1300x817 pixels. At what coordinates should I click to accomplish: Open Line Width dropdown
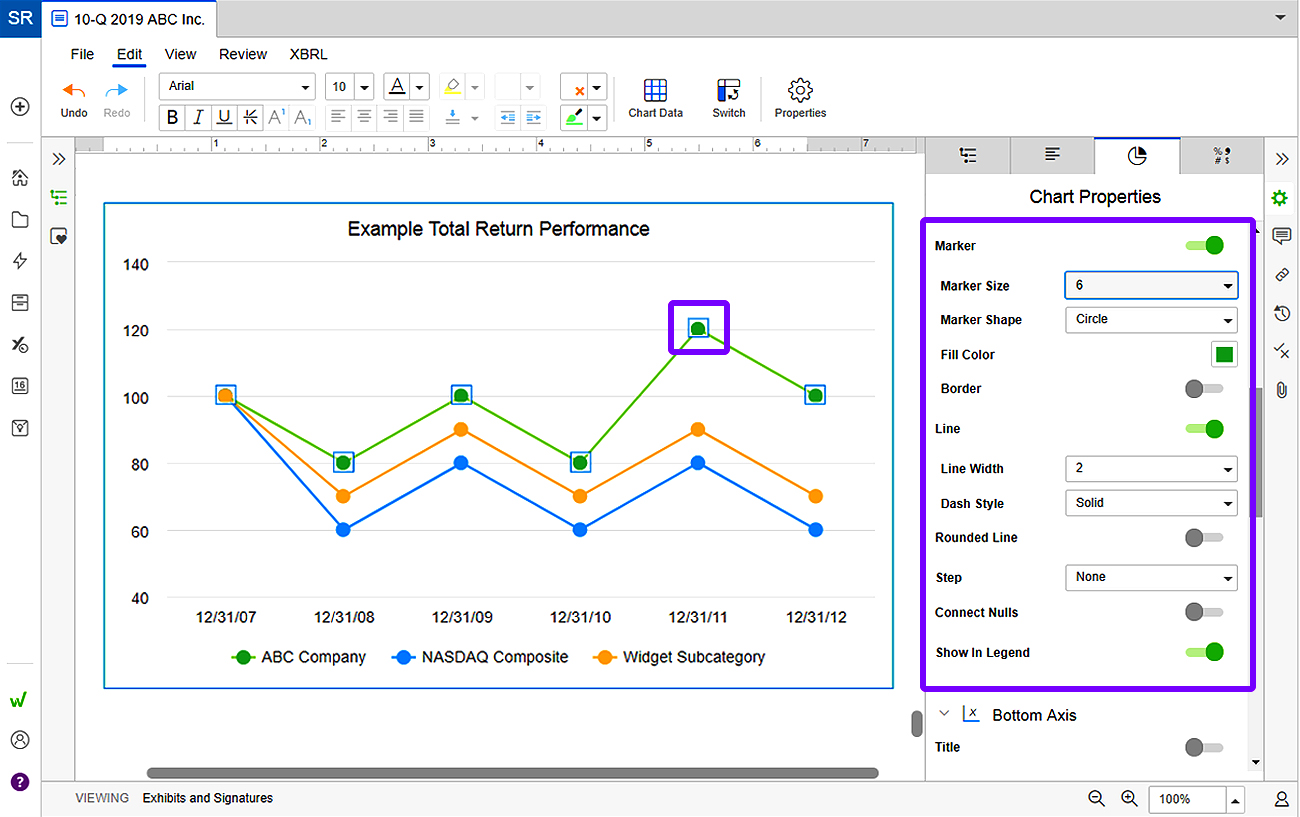point(1151,468)
